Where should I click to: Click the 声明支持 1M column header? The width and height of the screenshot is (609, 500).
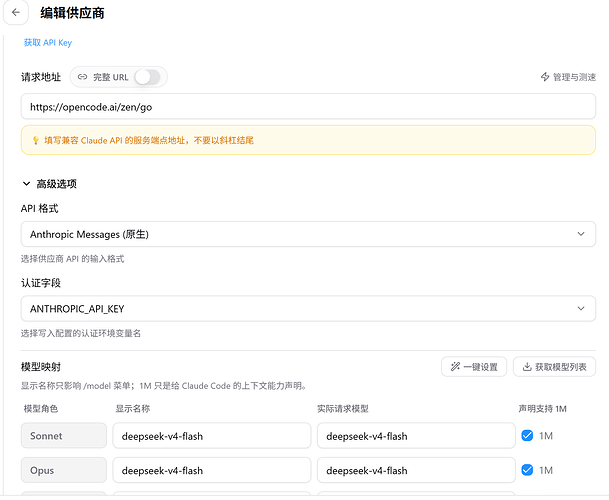543,409
